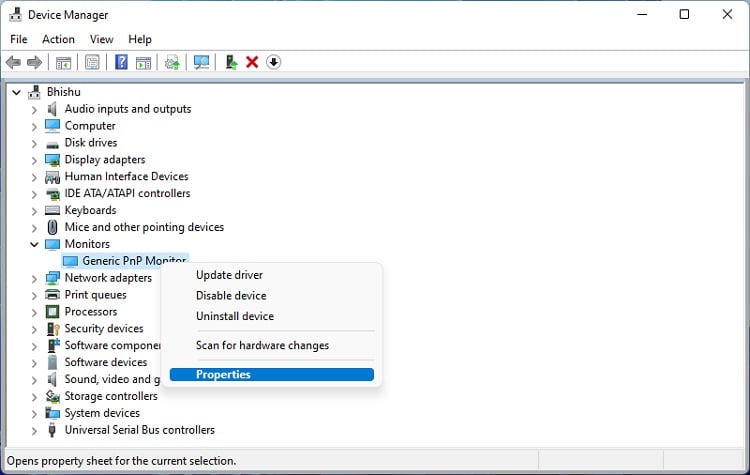Click the Print queues printer icon
The width and height of the screenshot is (750, 475).
[x=52, y=295]
